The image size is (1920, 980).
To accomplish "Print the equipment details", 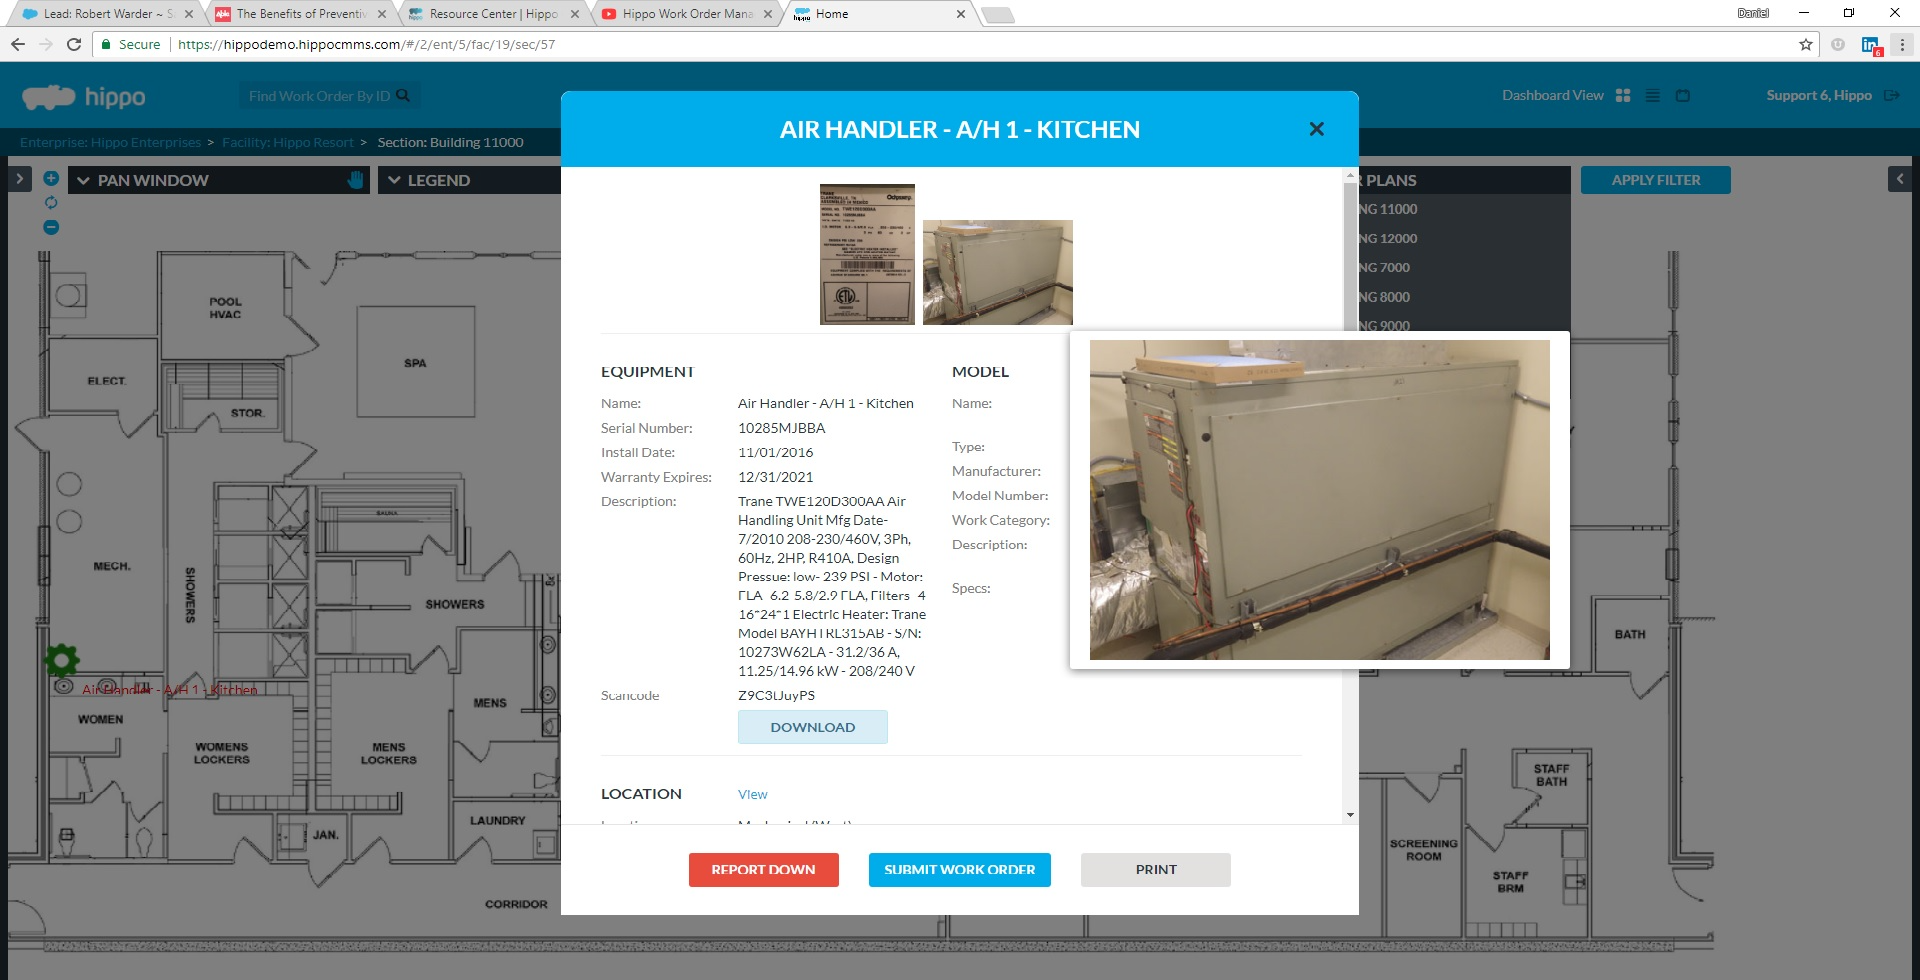I will pyautogui.click(x=1156, y=870).
